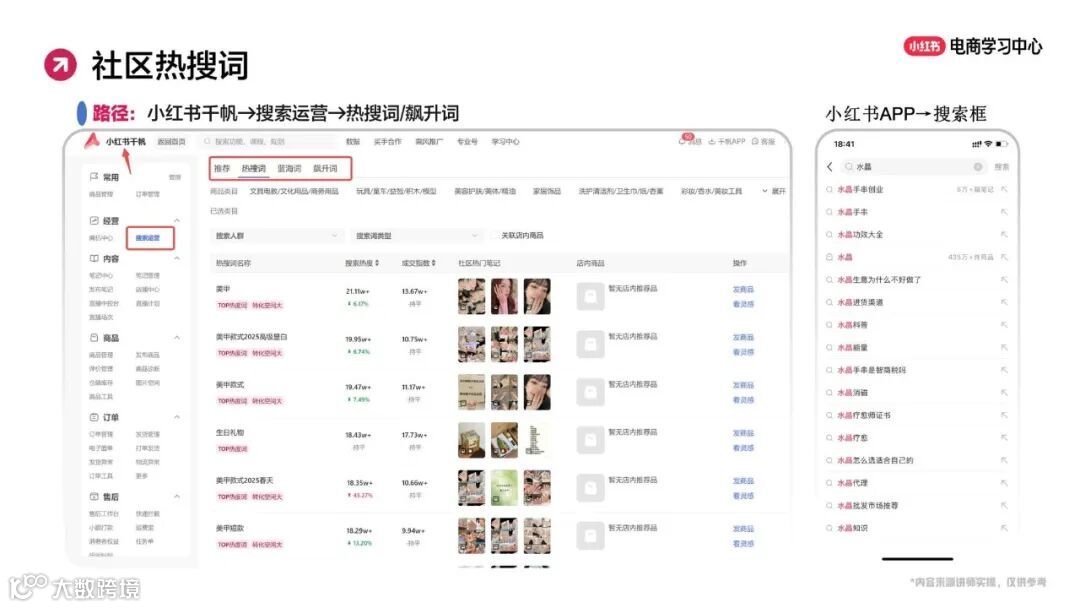
Task: Click the 客服 customer service icon
Action: [755, 141]
